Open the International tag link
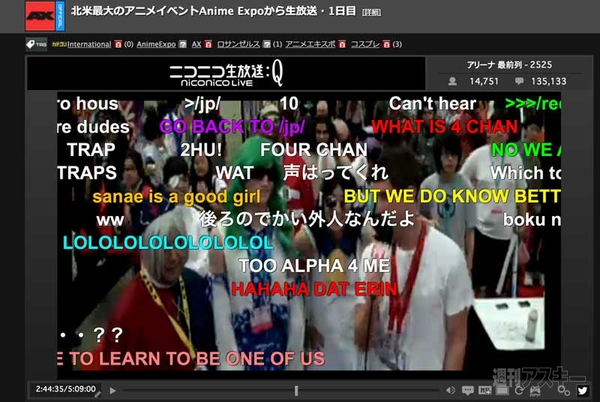This screenshot has width=600, height=402. [89, 44]
